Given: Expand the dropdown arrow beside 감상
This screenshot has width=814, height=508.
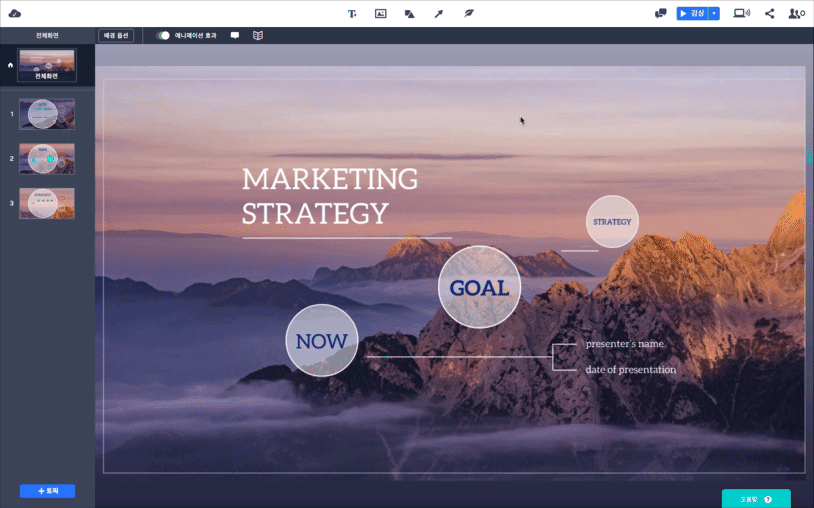Looking at the screenshot, I should click(x=714, y=13).
